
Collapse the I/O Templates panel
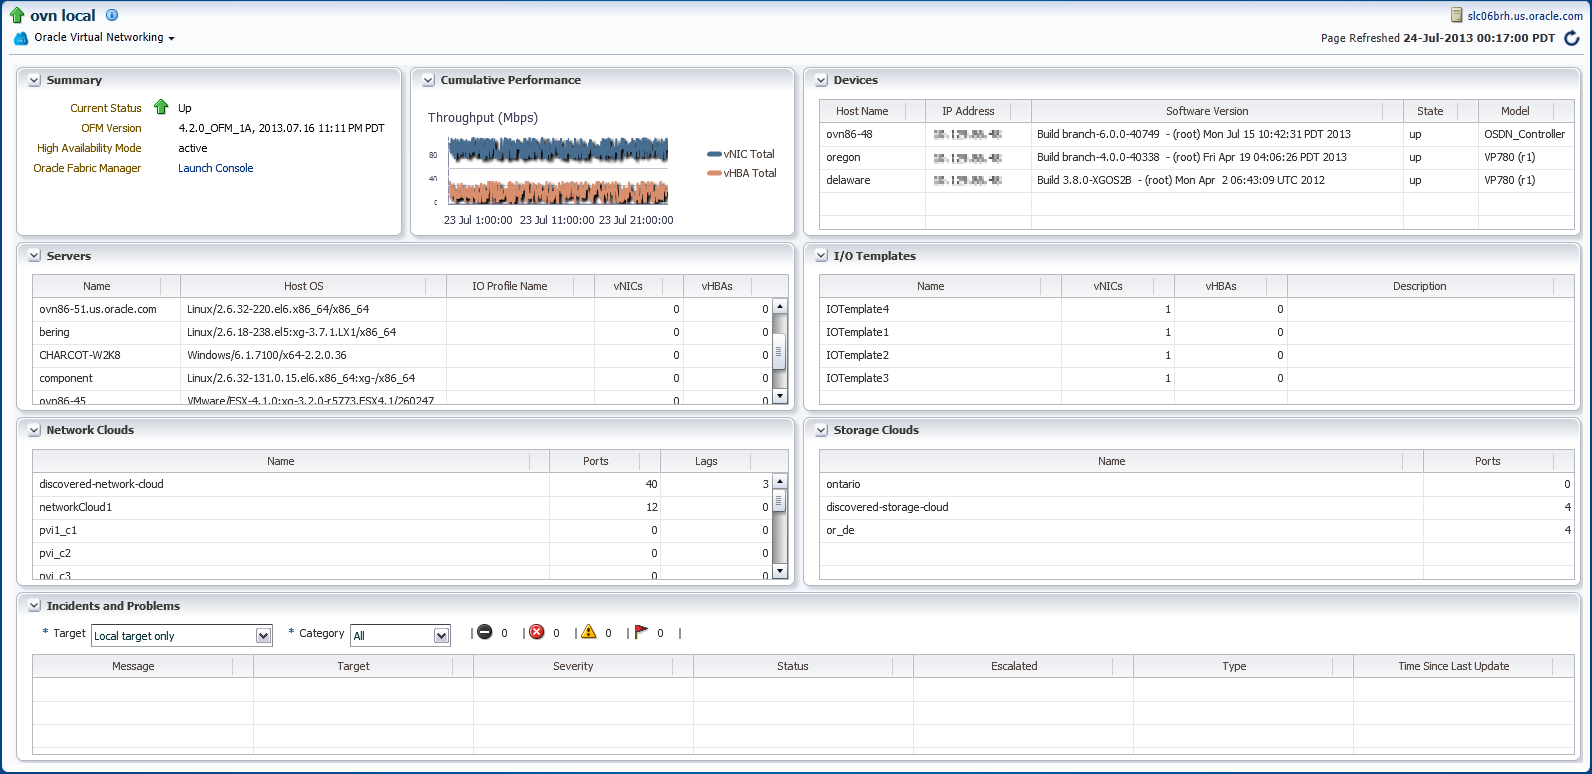click(x=821, y=256)
